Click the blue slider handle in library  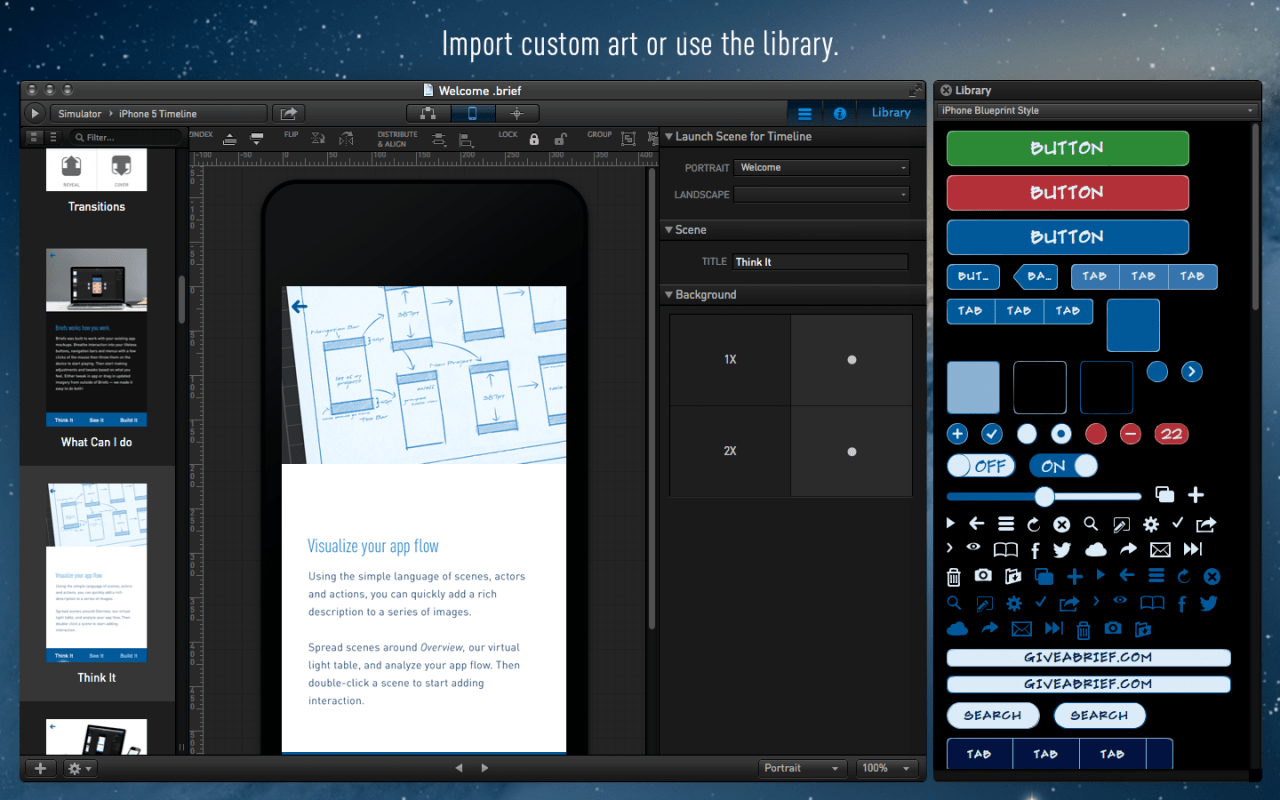click(x=1044, y=496)
